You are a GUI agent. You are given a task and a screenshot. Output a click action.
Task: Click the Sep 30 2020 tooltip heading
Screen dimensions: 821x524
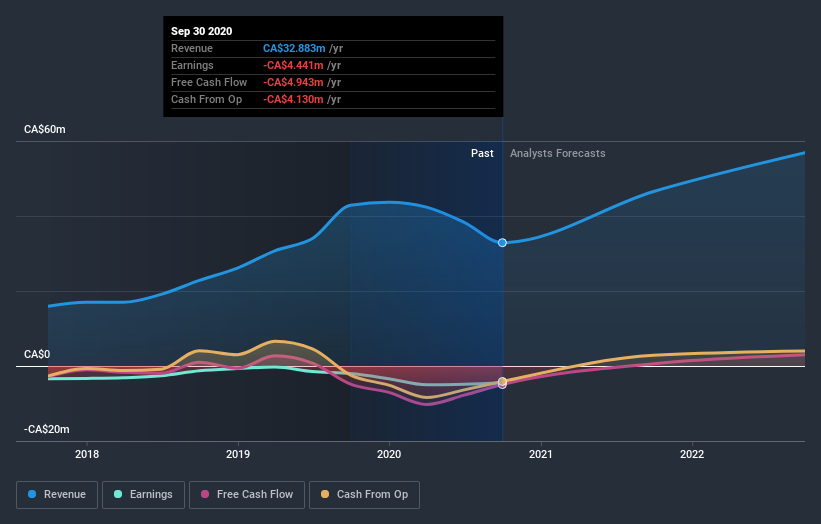click(x=202, y=31)
